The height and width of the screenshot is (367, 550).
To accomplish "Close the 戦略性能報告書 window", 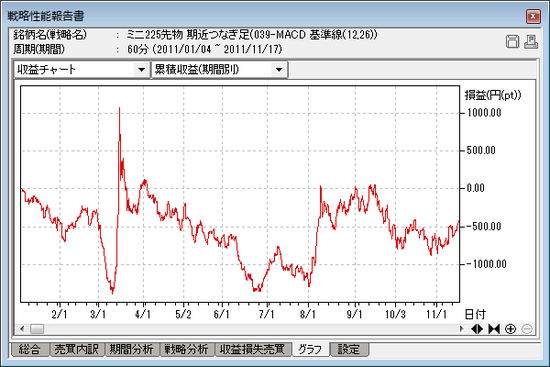I will (x=533, y=16).
